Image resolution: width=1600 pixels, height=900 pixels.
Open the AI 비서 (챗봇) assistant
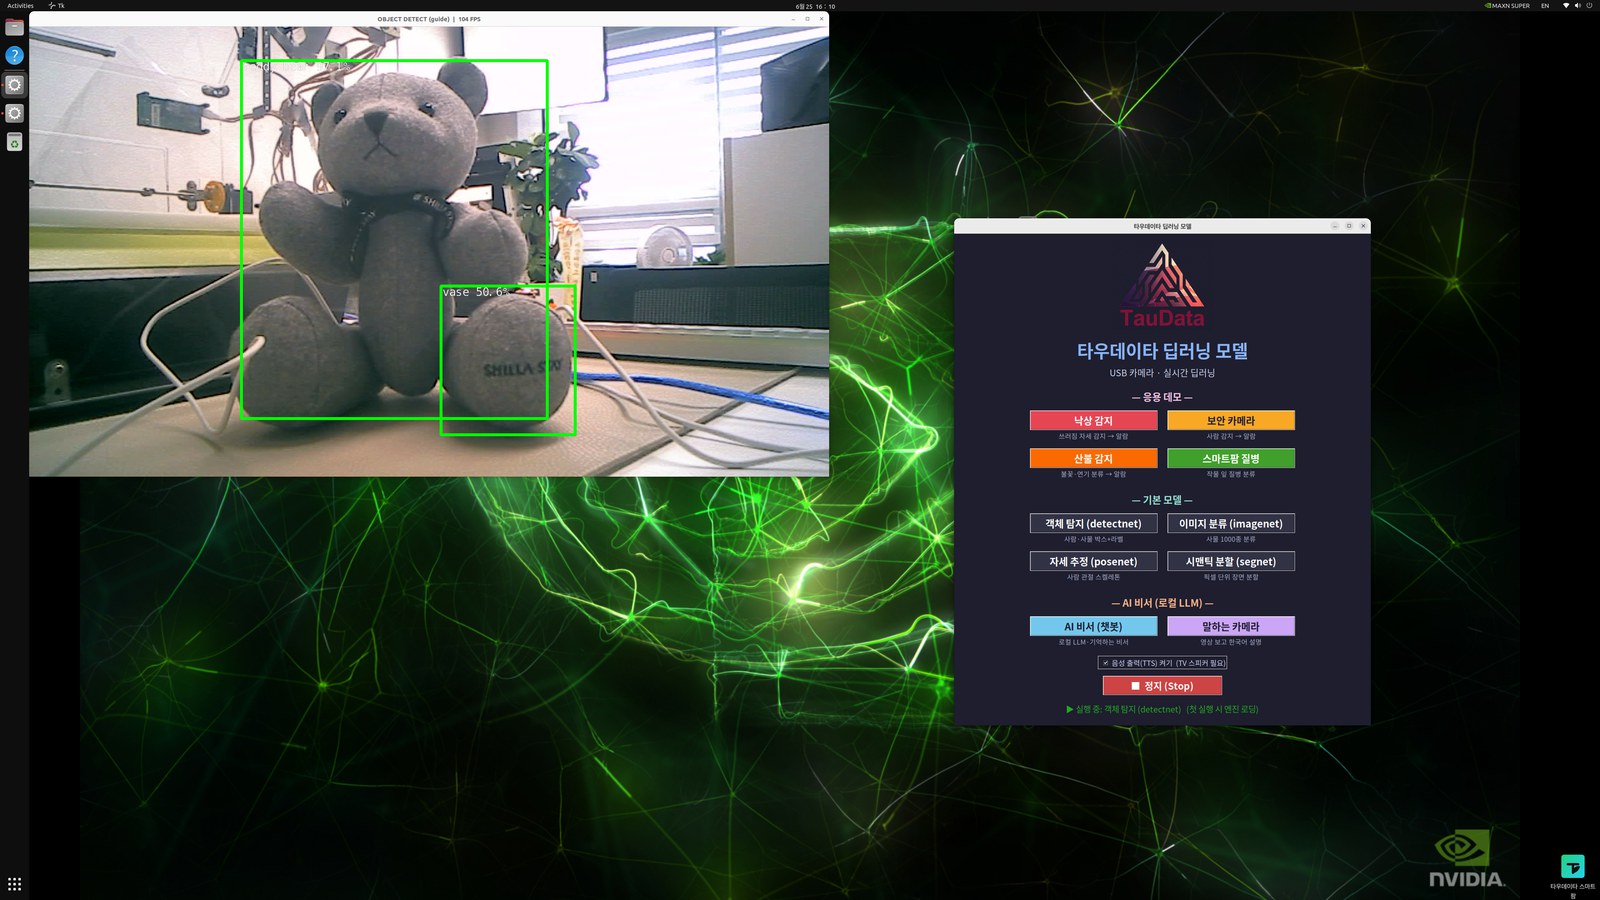[x=1093, y=626]
